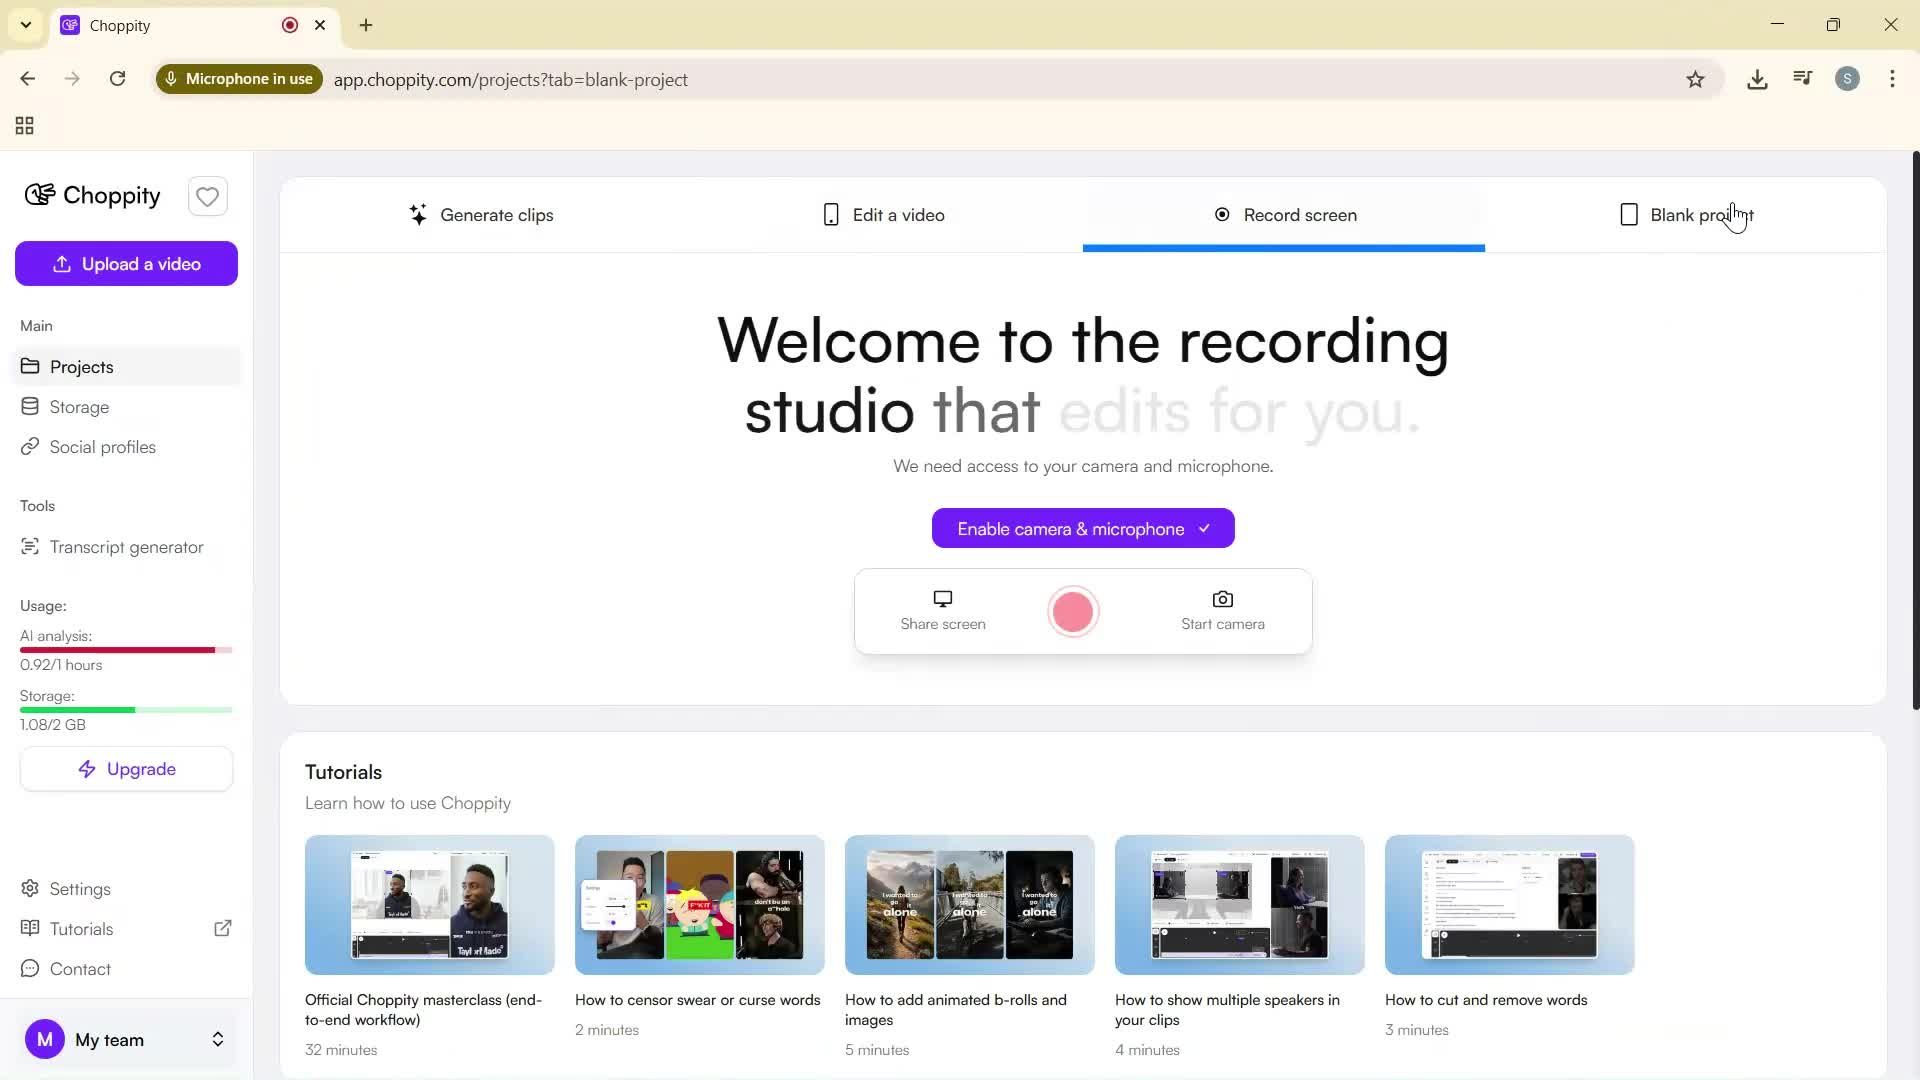
Task: Open the Chrome three-dot menu
Action: (x=1892, y=79)
